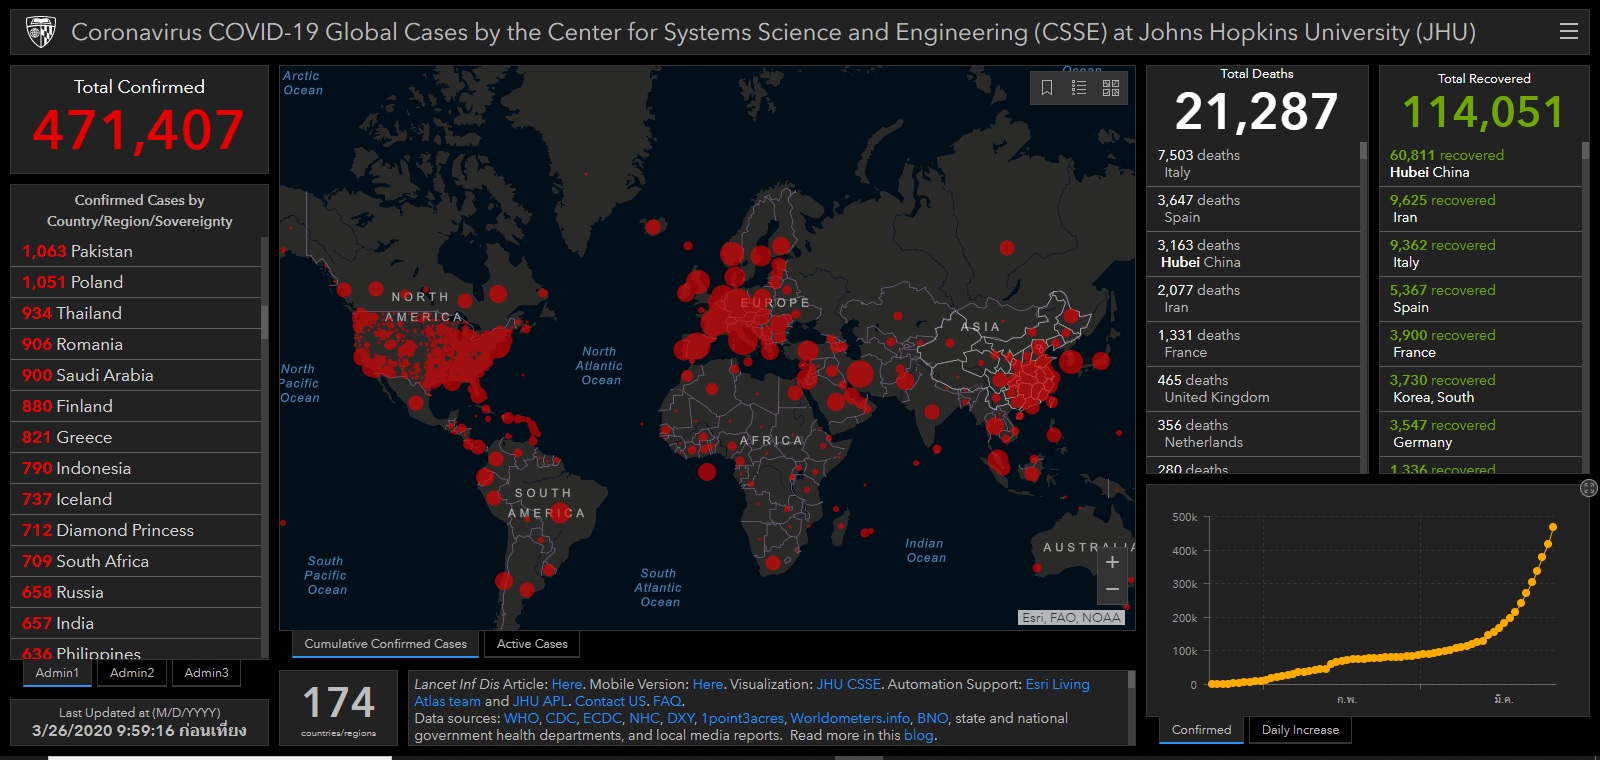This screenshot has height=760, width=1601.
Task: Click the Iran 9,625 recovered entry
Action: point(1481,209)
